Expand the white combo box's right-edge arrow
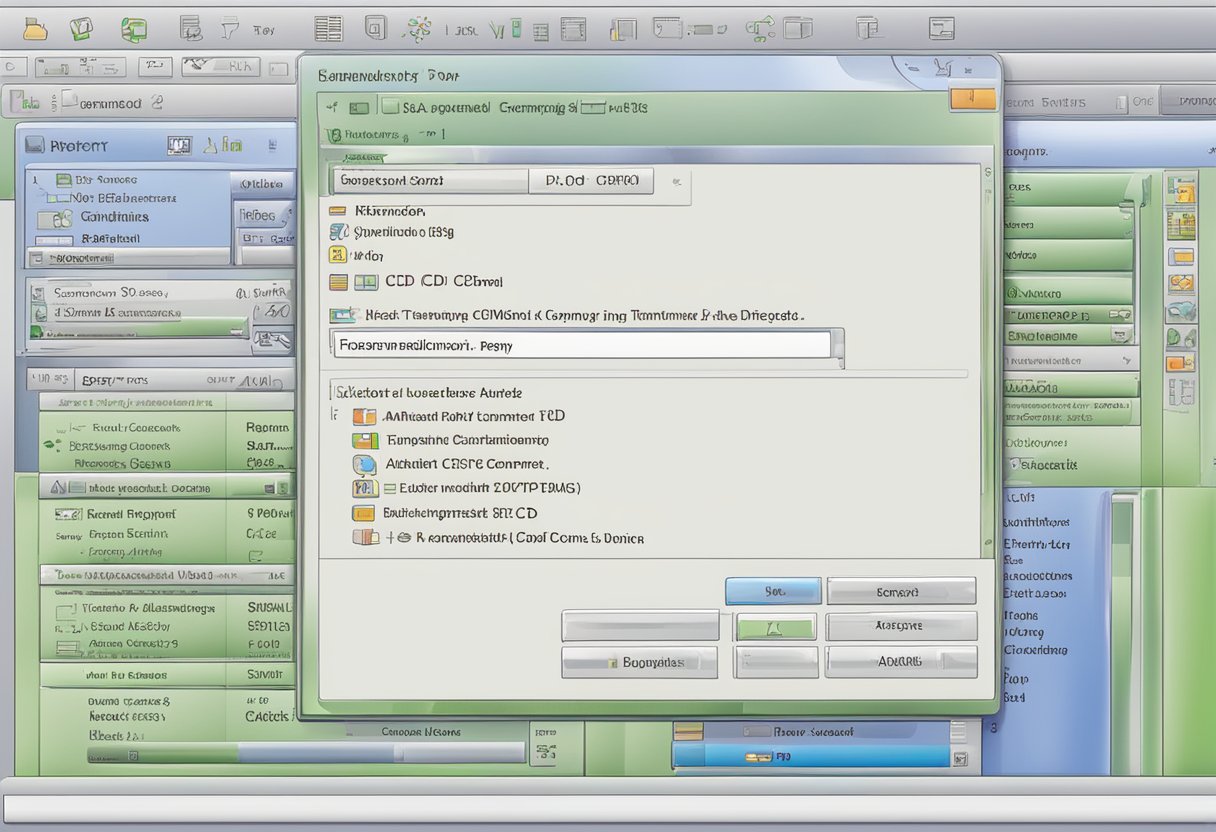1216x832 pixels. (x=837, y=347)
